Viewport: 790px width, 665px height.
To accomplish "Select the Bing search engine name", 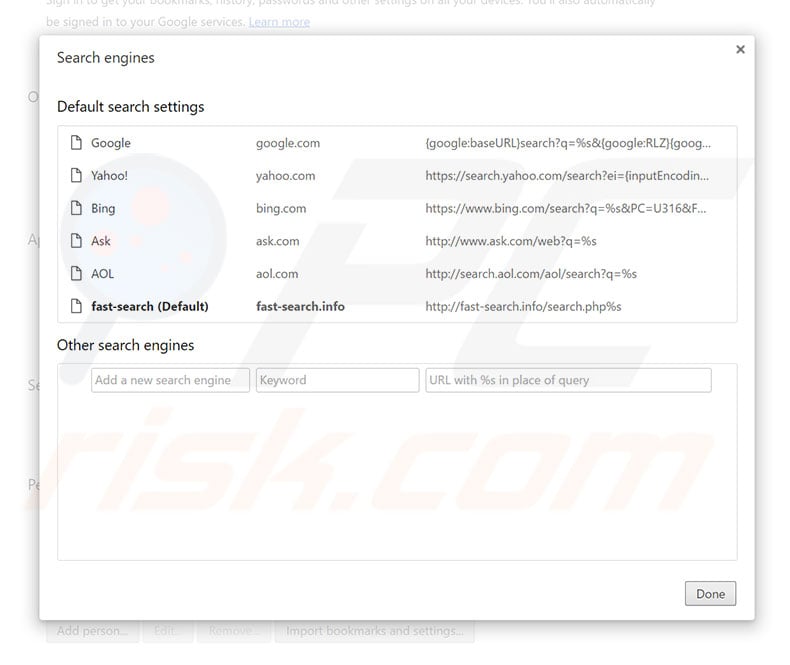I will click(x=103, y=209).
